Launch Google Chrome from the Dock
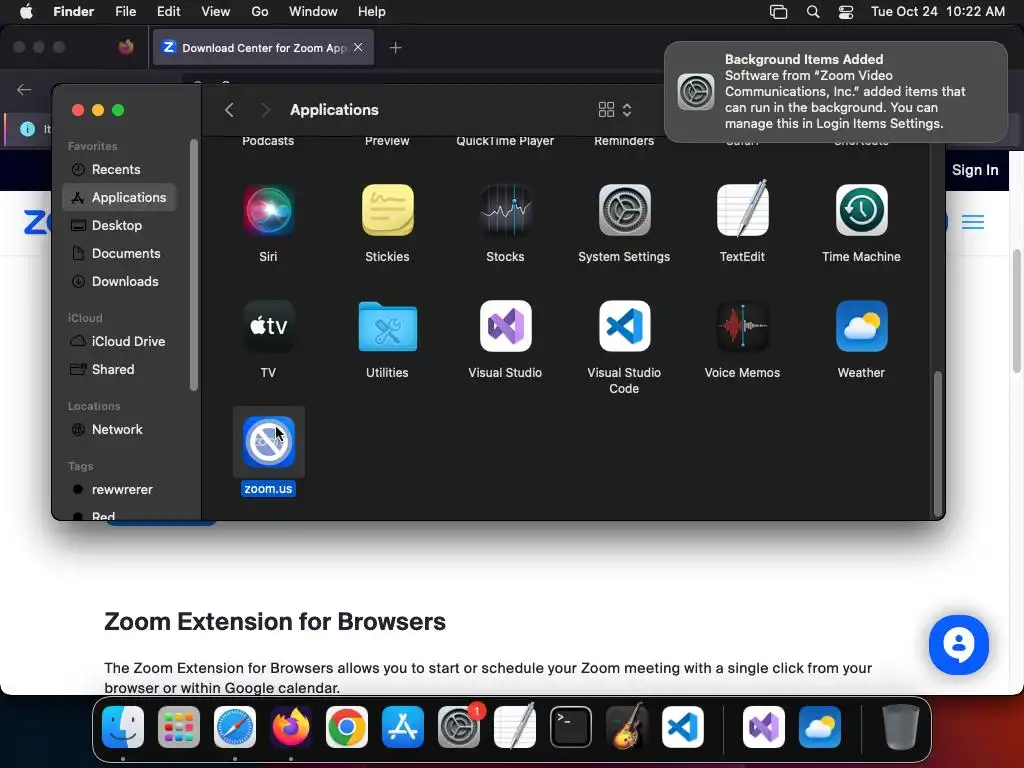Image resolution: width=1024 pixels, height=768 pixels. click(347, 727)
